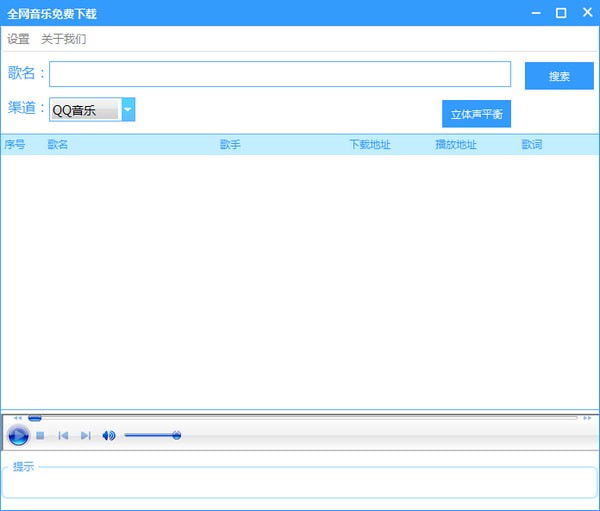The image size is (600, 511).
Task: Click the playback seek bar handle
Action: [x=35, y=418]
